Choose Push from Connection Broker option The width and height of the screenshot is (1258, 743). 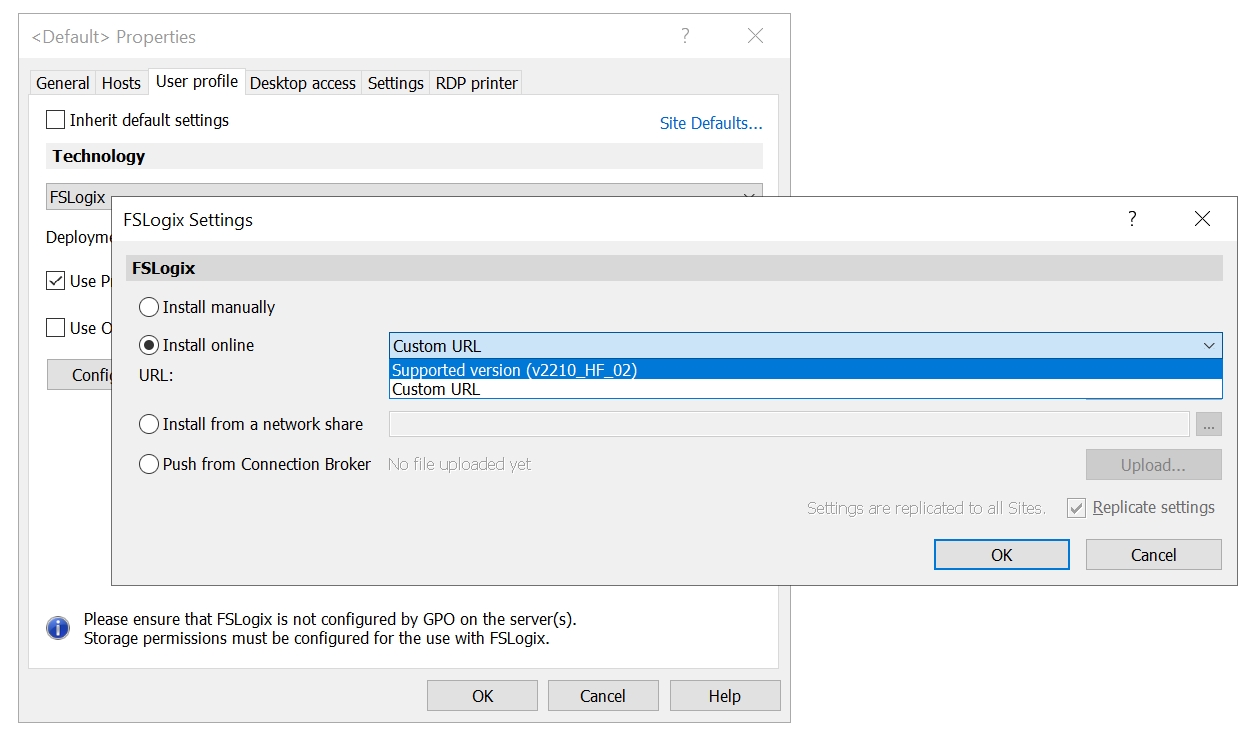149,464
